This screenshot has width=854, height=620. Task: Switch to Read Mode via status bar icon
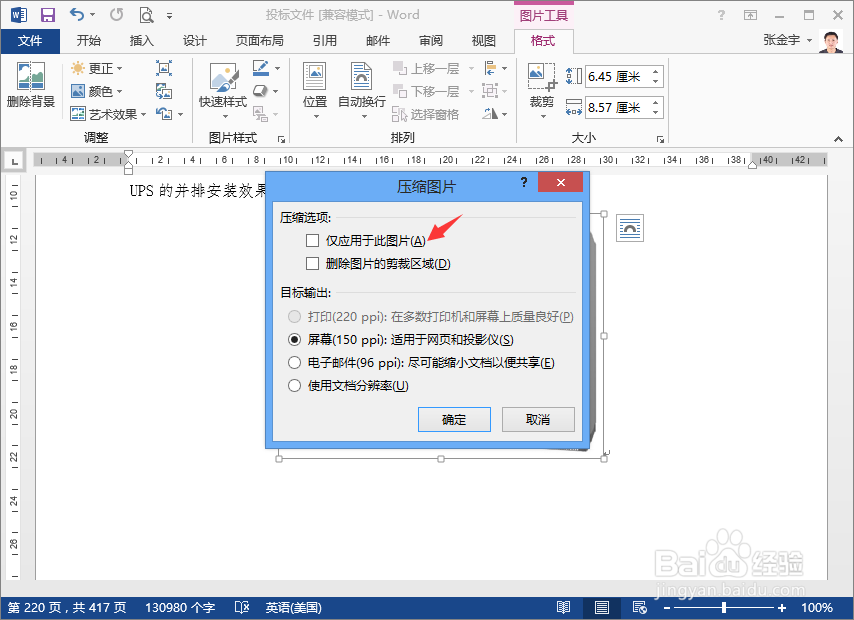[563, 607]
